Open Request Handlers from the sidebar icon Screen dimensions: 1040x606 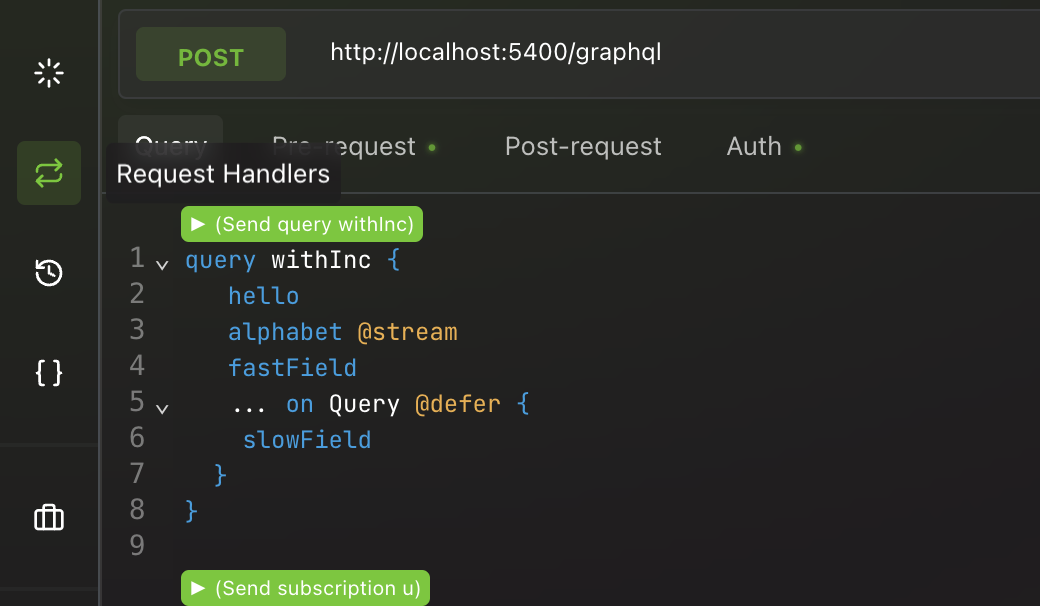[48, 173]
